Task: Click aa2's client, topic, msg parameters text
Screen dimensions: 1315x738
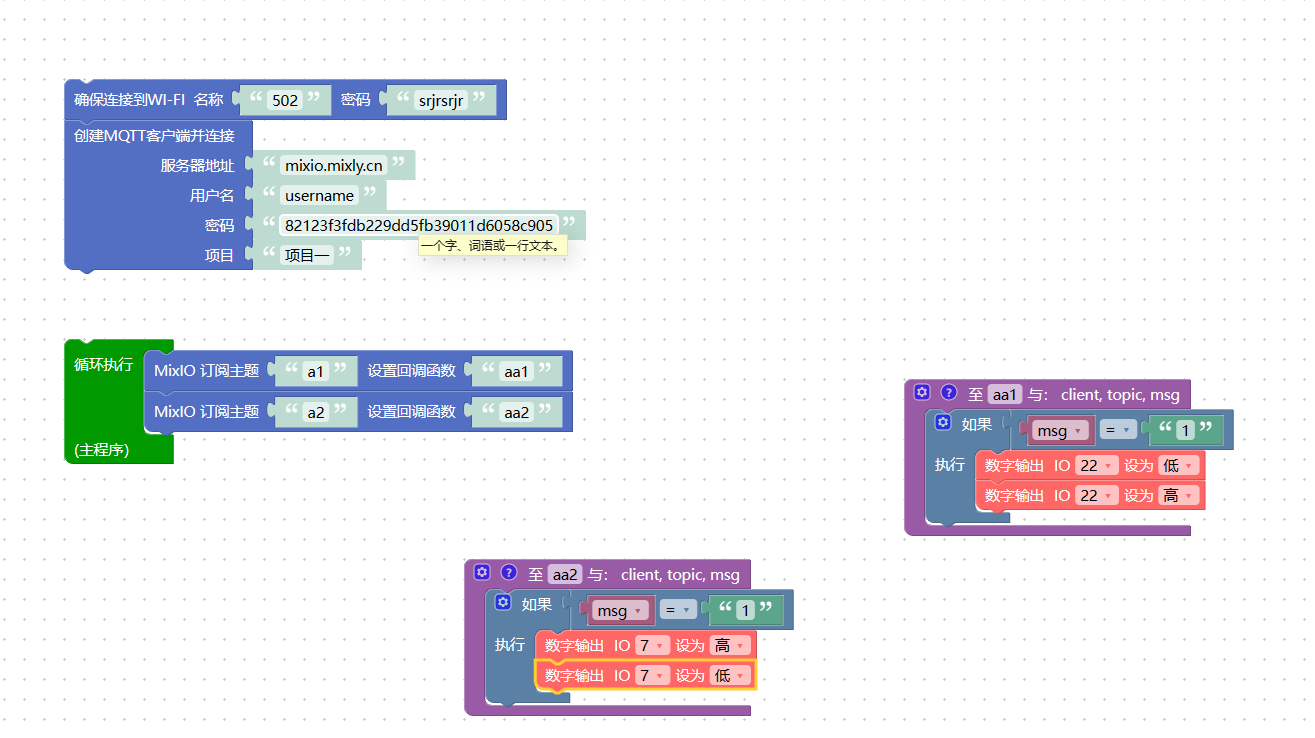Action: [680, 574]
